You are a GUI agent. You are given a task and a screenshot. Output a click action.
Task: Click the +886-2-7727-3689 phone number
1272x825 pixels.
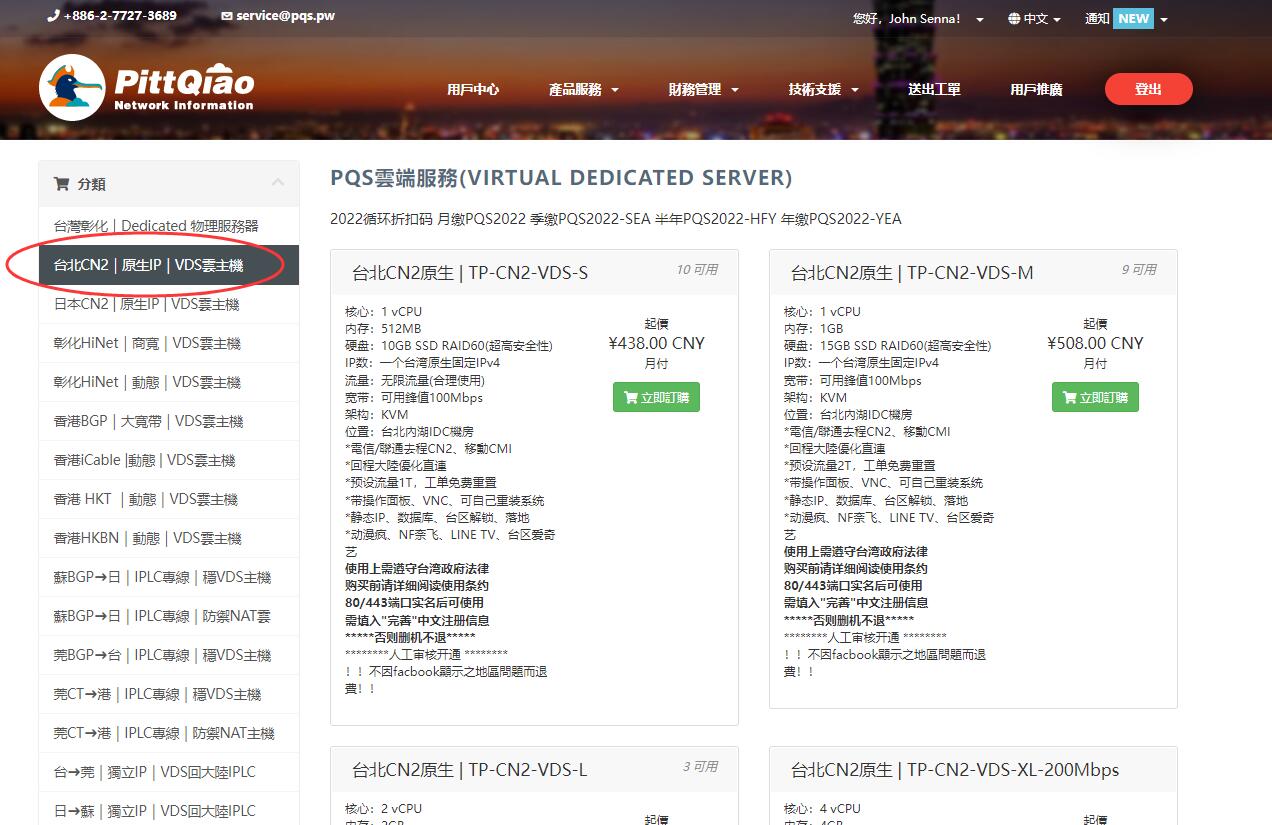[x=120, y=16]
